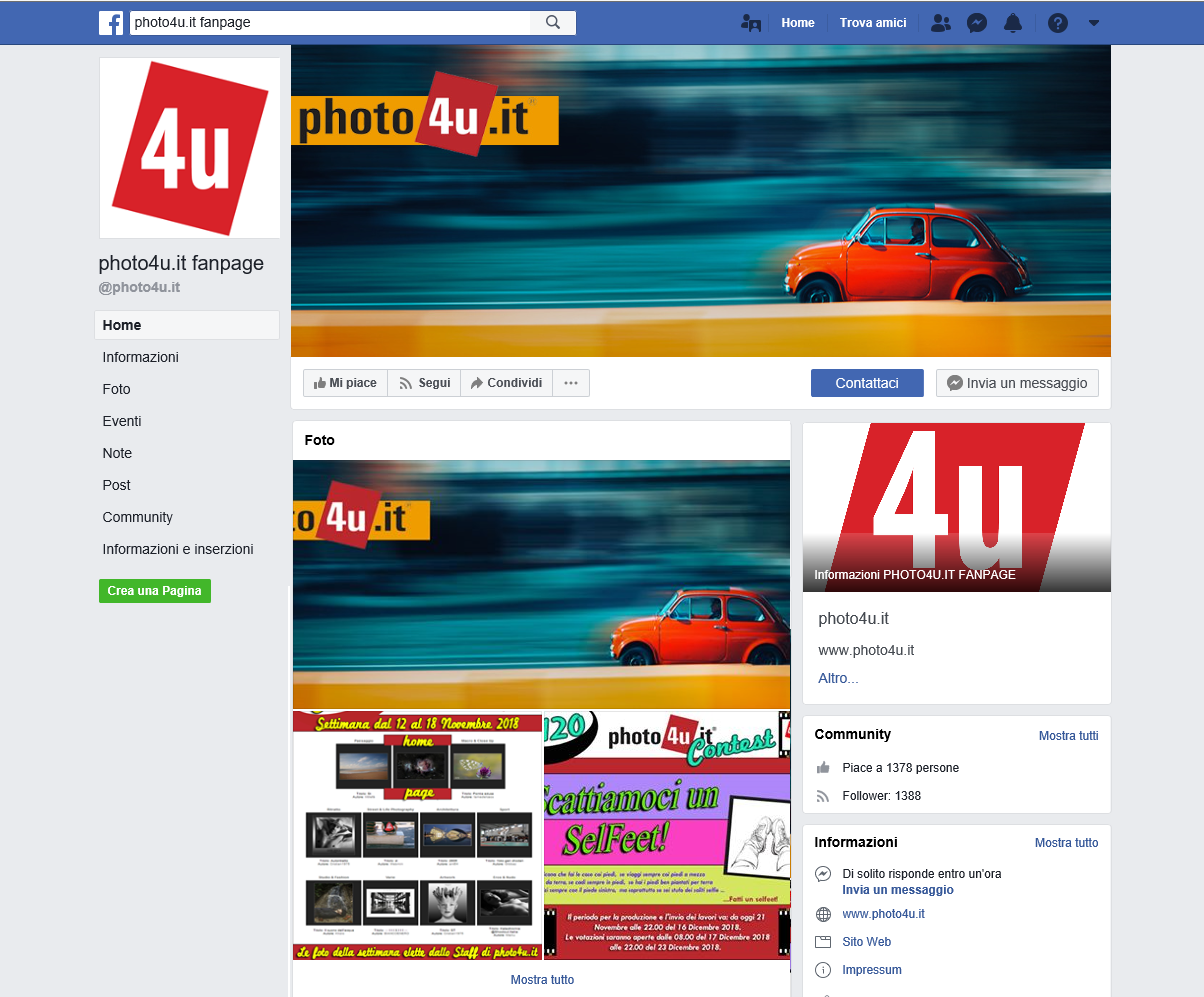Open Condividi share options
The width and height of the screenshot is (1204, 997).
506,383
